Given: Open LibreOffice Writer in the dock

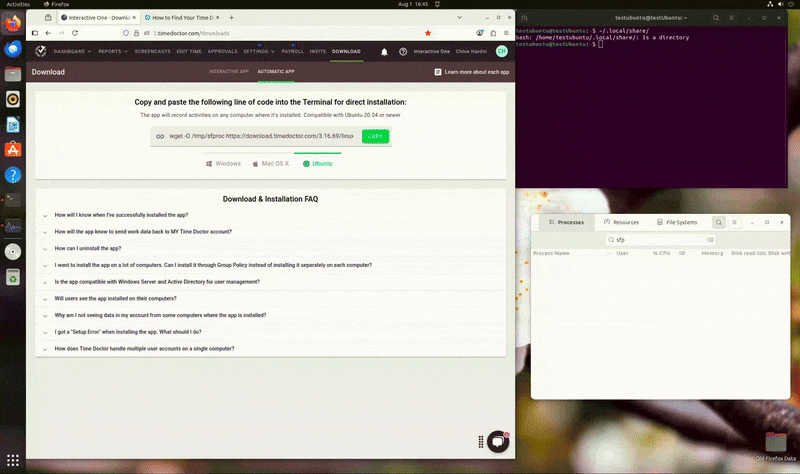Looking at the screenshot, I should [13, 124].
